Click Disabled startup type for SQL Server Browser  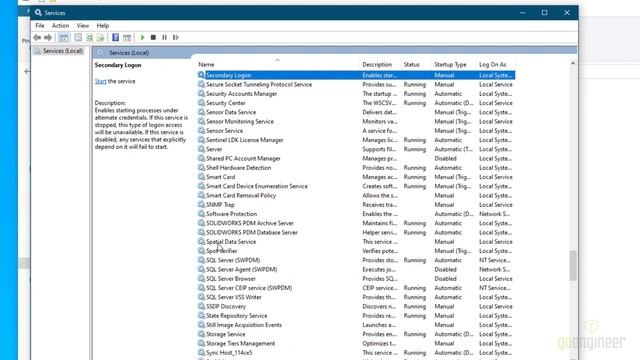pyautogui.click(x=445, y=278)
